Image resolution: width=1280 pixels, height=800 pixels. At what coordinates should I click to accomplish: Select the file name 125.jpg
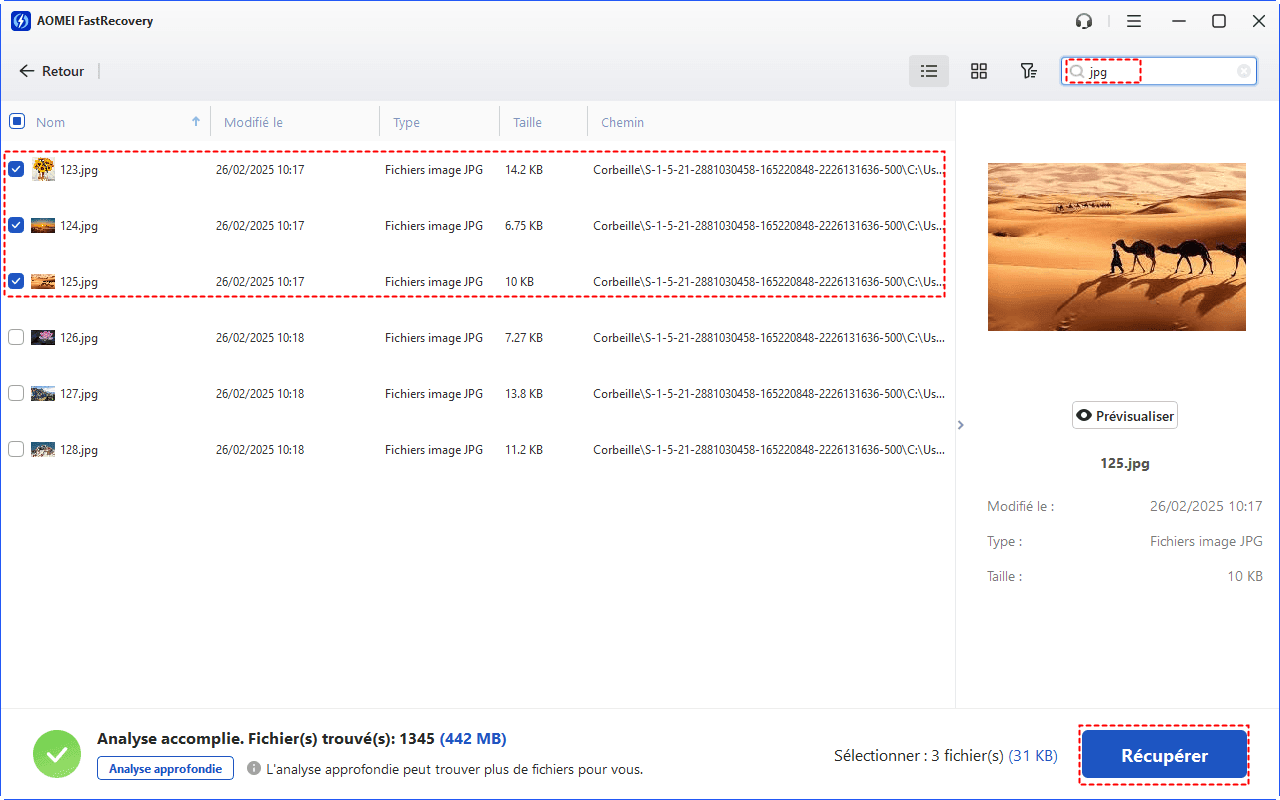pyautogui.click(x=79, y=282)
